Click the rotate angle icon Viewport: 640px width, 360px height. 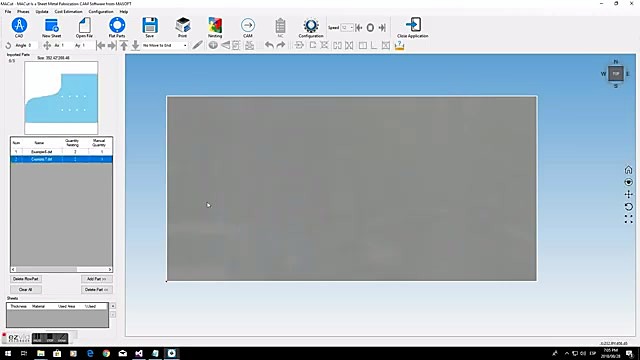[x=8, y=46]
